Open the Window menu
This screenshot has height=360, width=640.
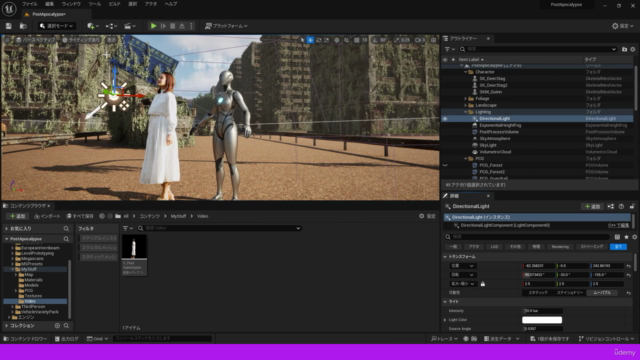(71, 4)
